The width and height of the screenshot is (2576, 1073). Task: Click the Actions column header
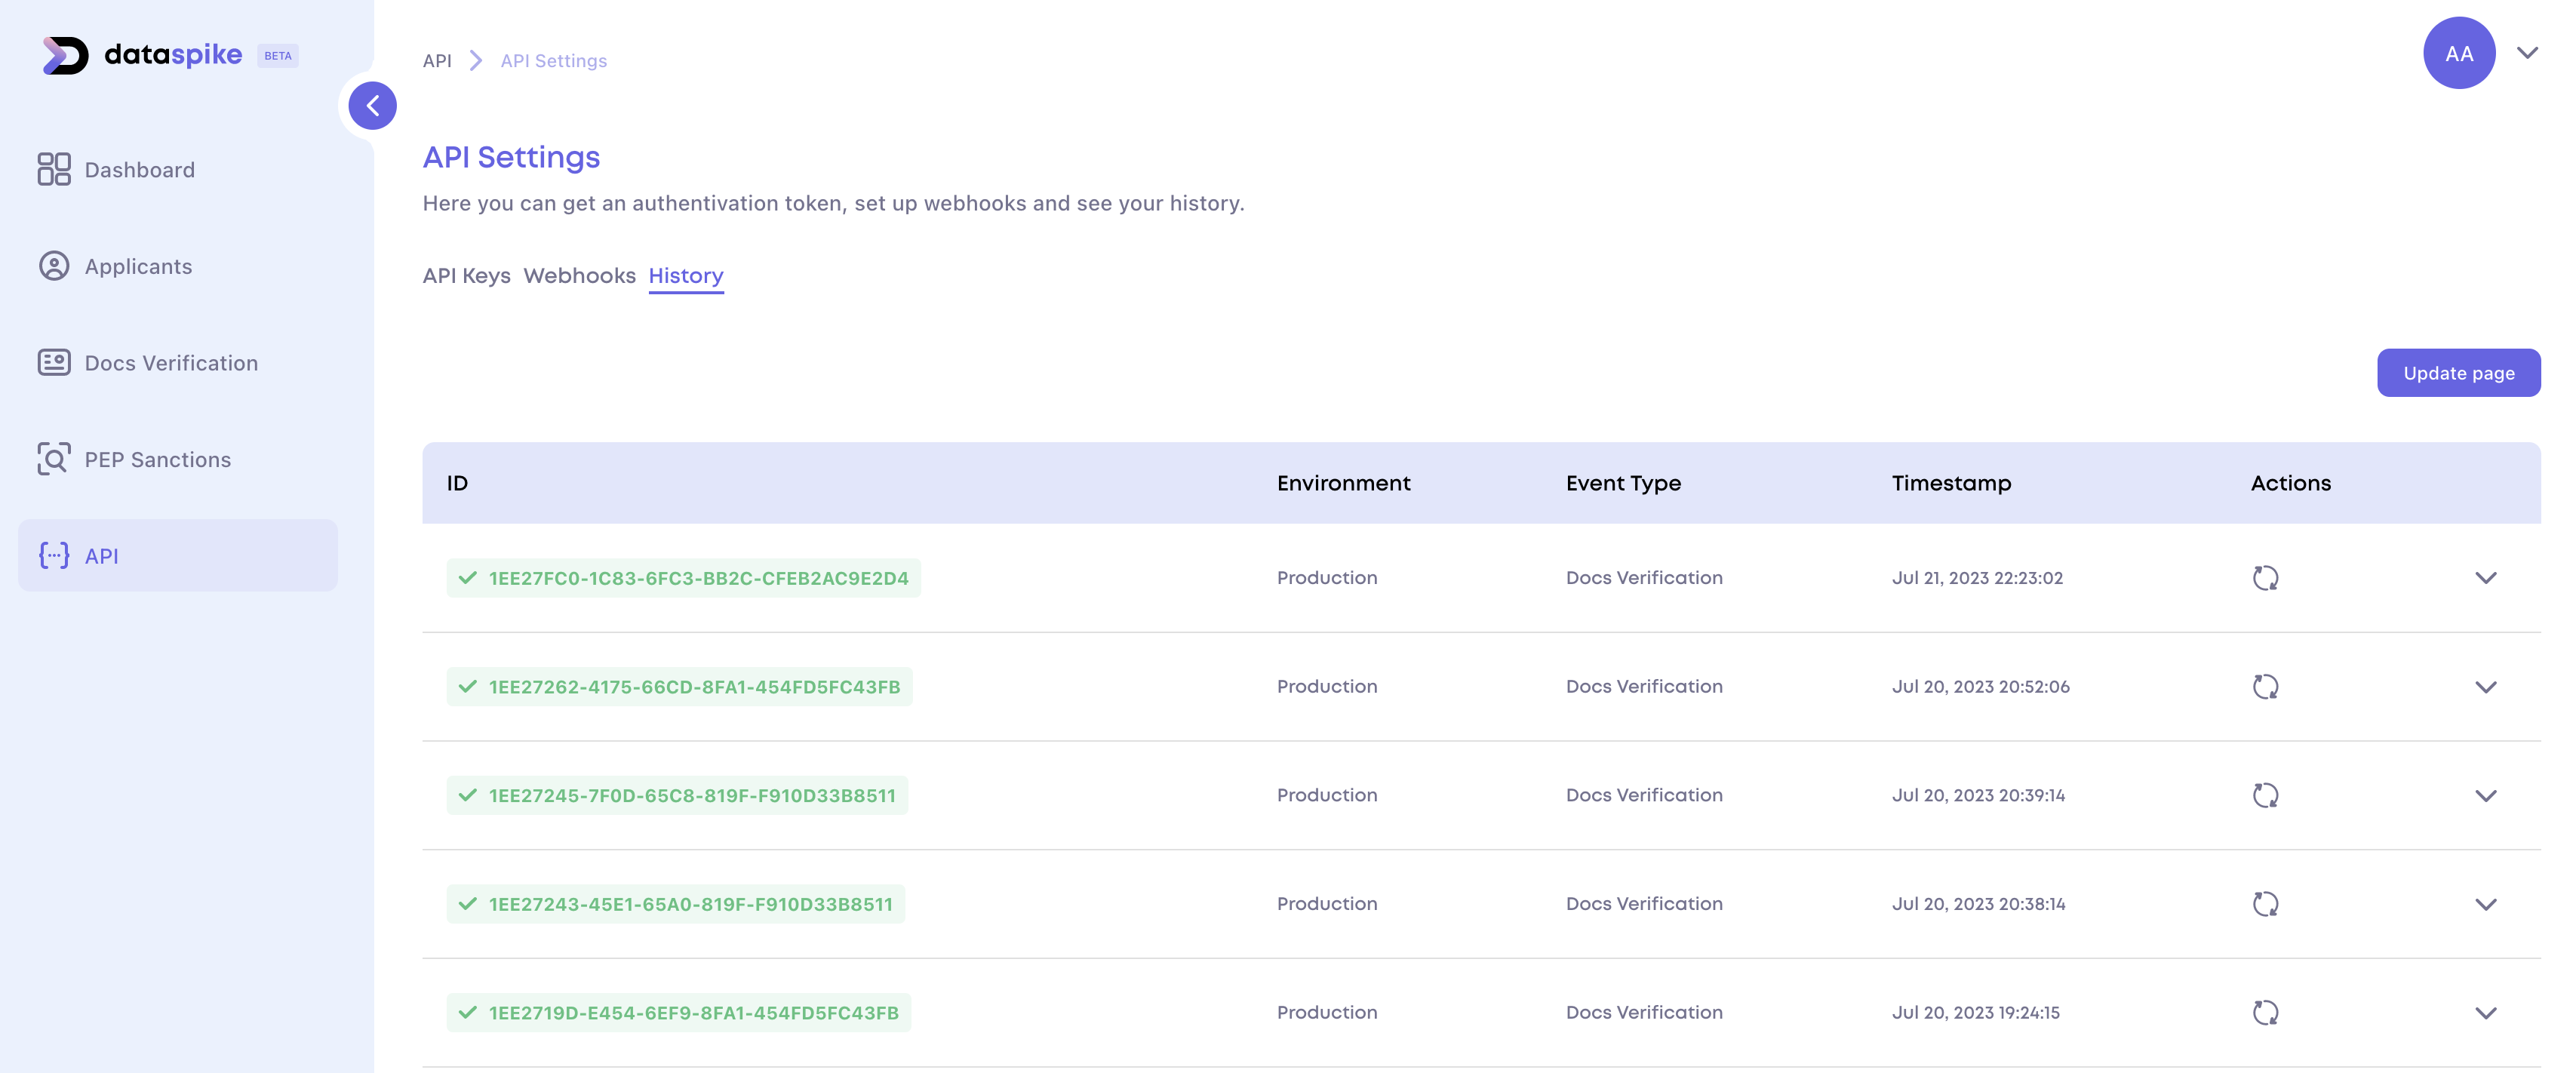(x=2290, y=484)
